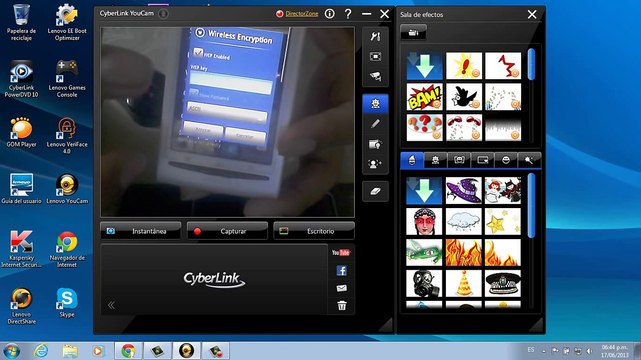Apply the red lightning bolt effect

503,65
